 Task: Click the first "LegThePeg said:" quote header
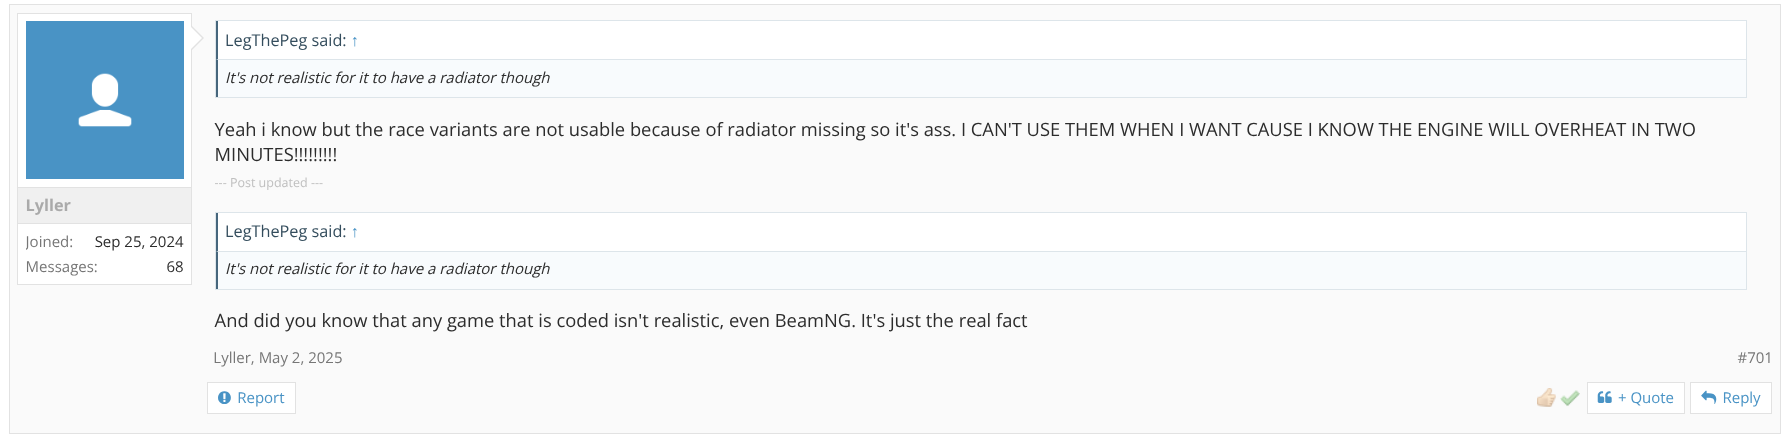click(285, 41)
